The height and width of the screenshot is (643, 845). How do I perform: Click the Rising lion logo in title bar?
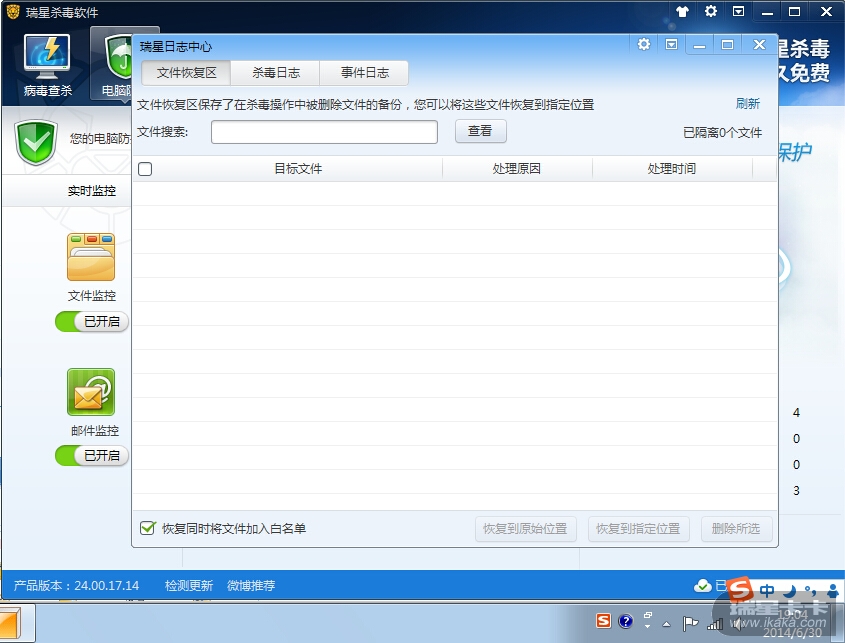pyautogui.click(x=13, y=11)
